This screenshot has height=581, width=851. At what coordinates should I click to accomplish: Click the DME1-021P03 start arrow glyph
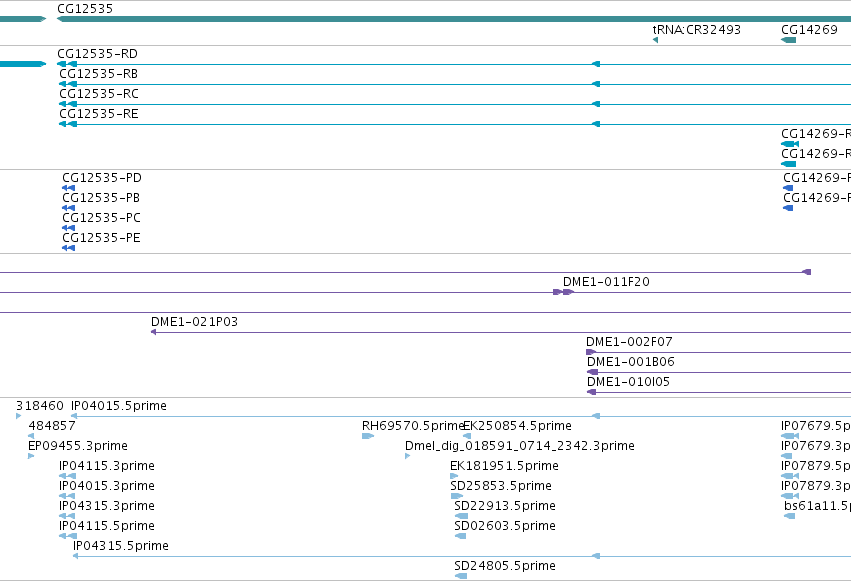[x=154, y=333]
